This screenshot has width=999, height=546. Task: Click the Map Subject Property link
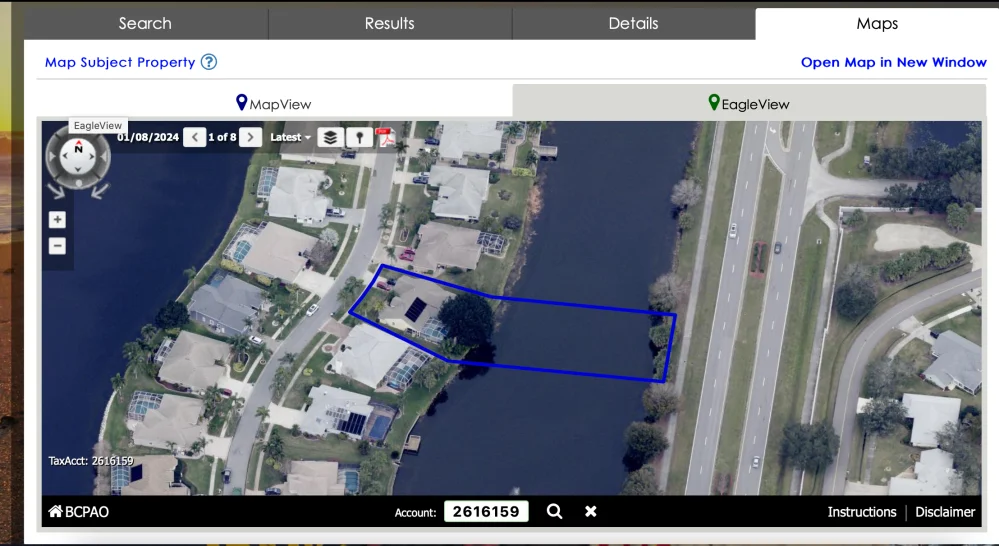[120, 62]
